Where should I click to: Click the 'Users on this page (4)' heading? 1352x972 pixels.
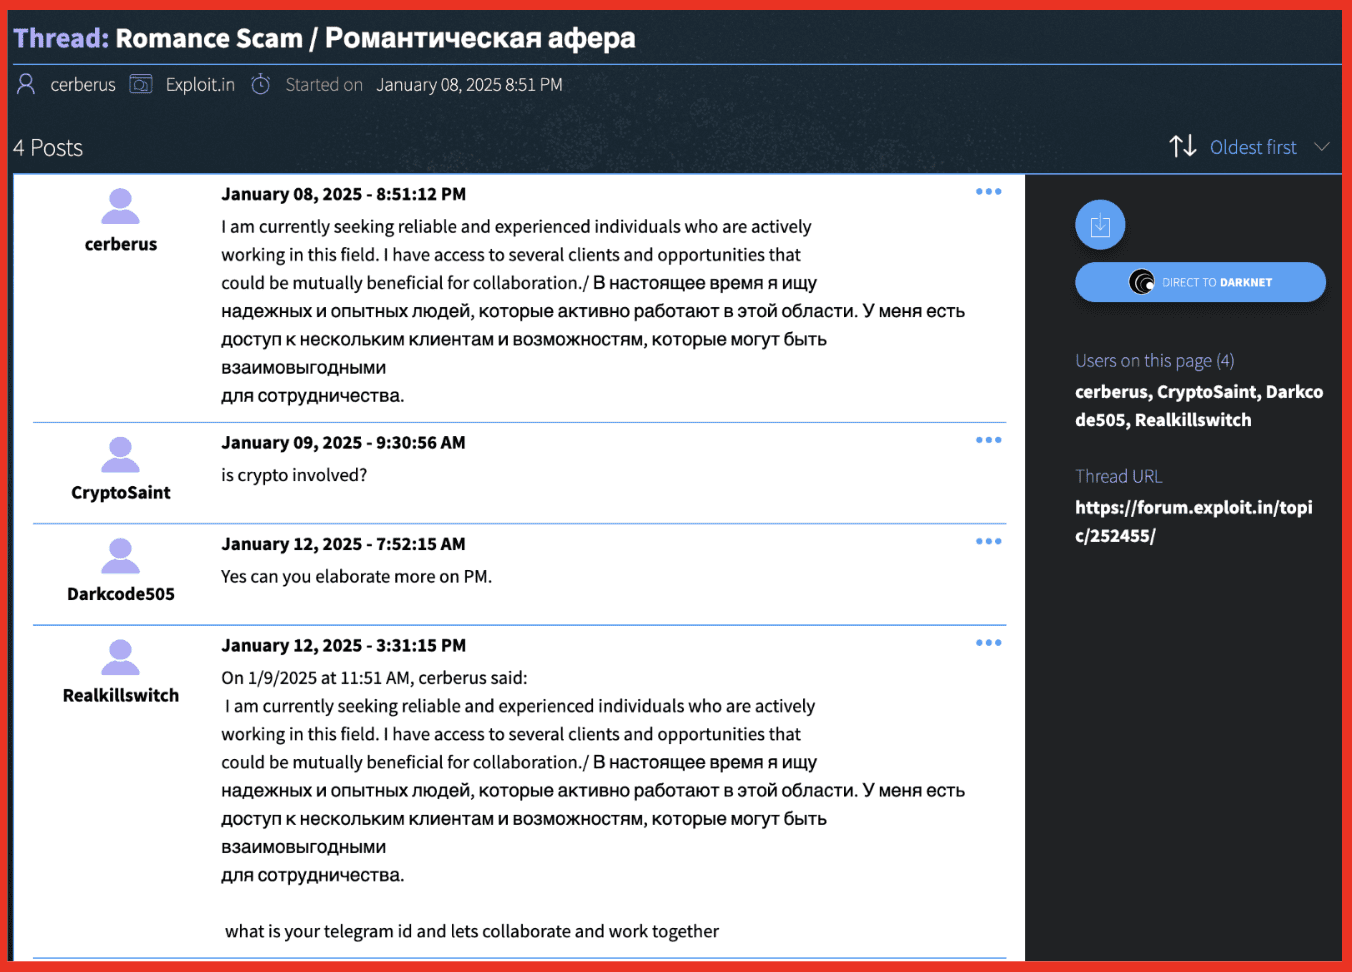tap(1155, 361)
